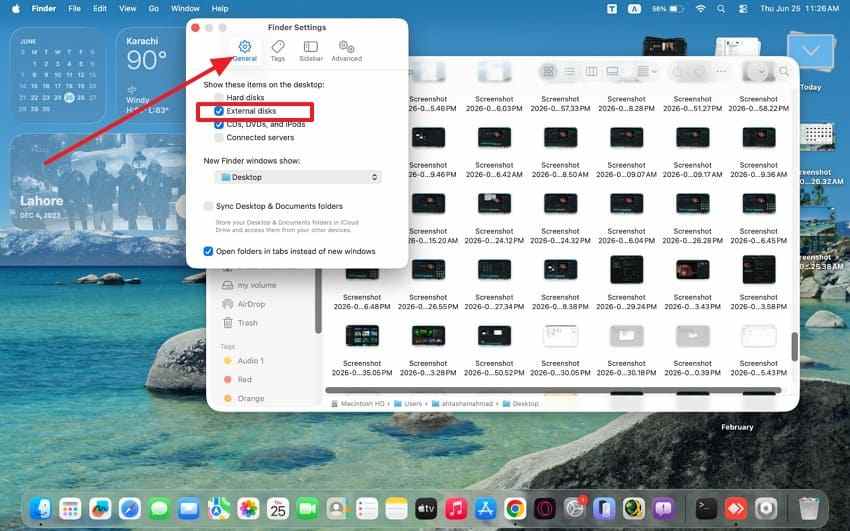Click the menu bar date and time
Image resolution: width=850 pixels, height=531 pixels.
(799, 9)
